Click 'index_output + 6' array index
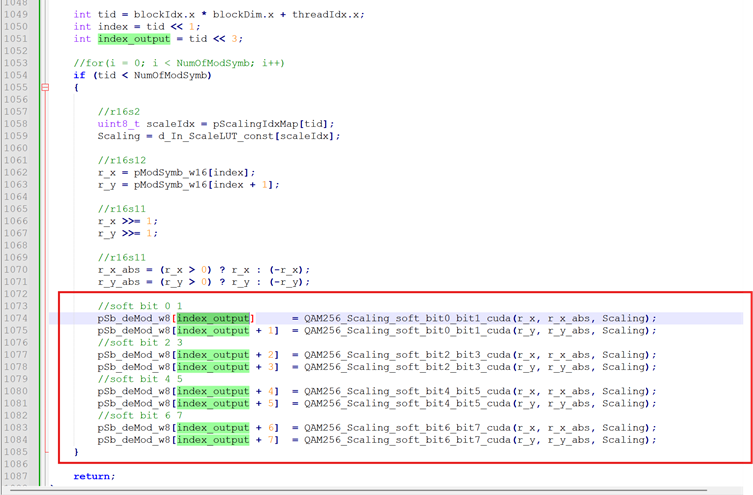This screenshot has height=495, width=753. click(225, 428)
